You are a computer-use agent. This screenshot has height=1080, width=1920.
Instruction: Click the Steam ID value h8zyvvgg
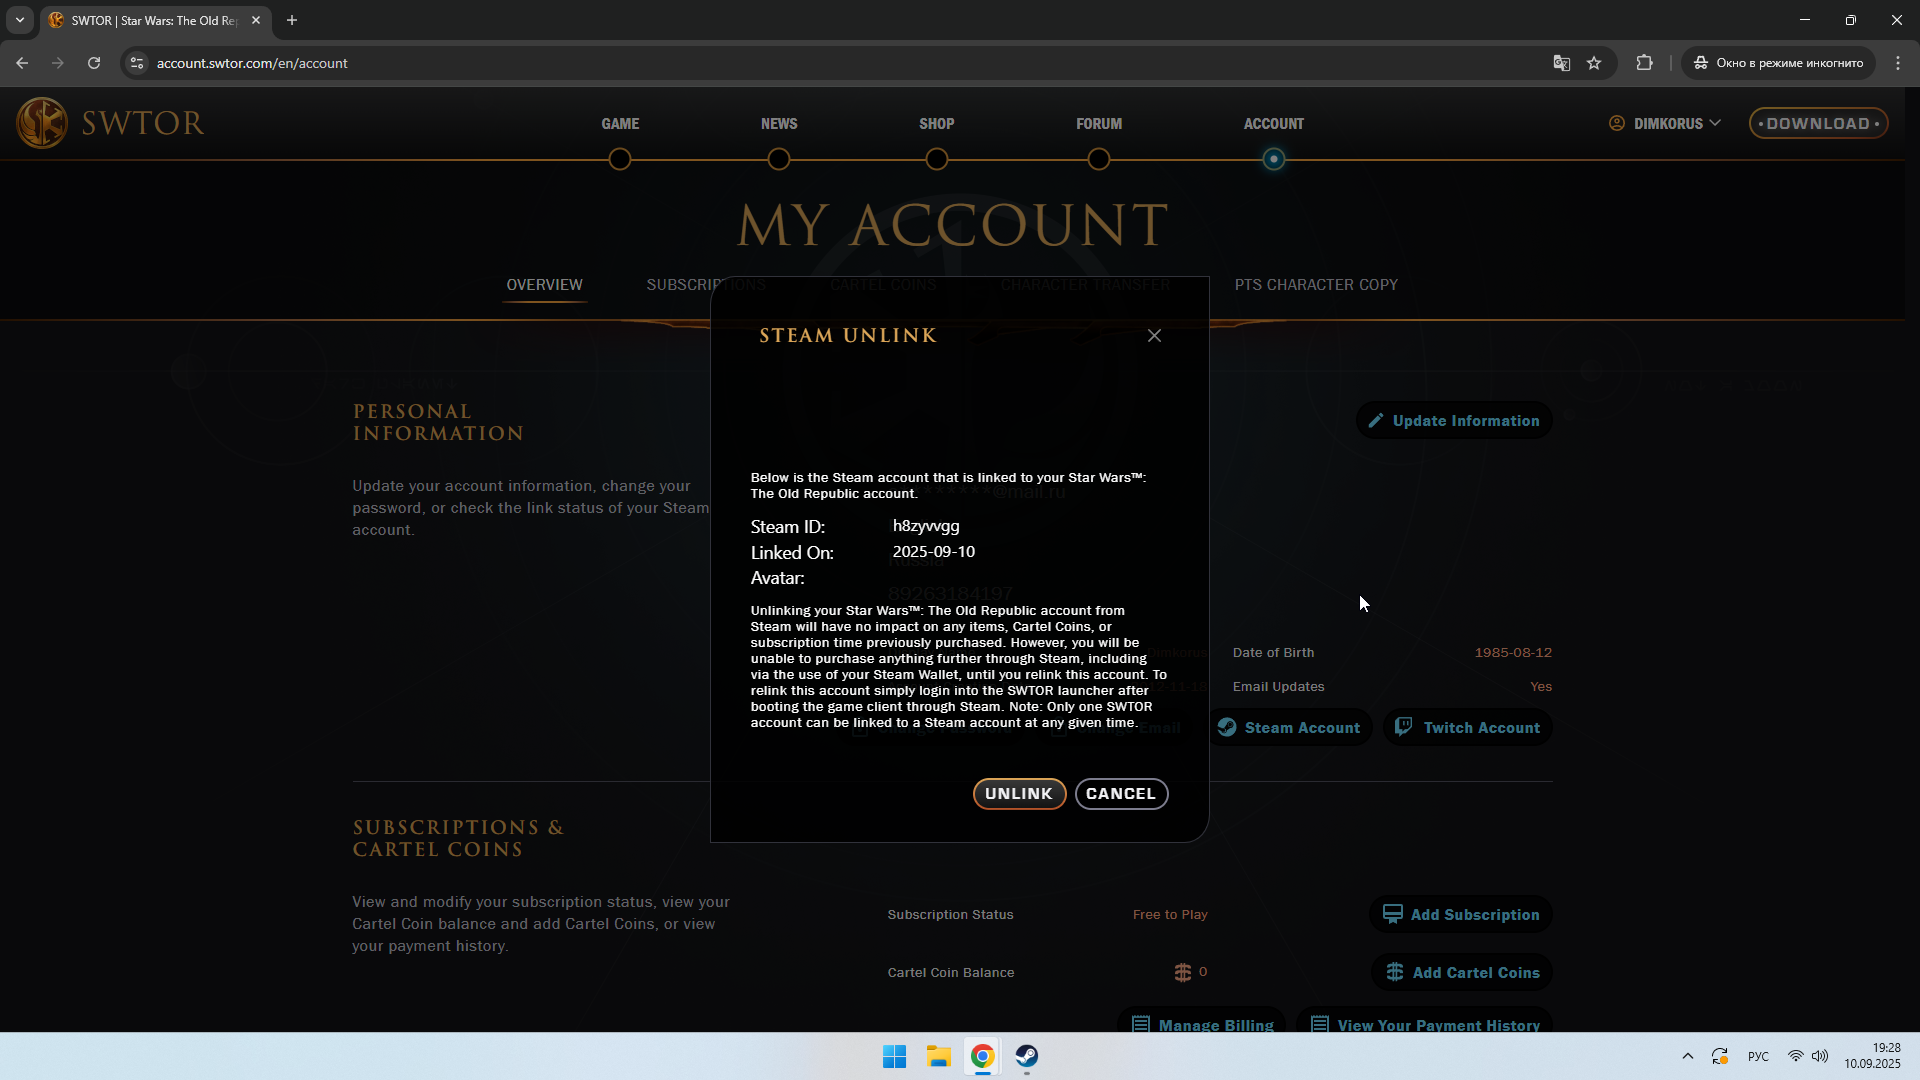[x=926, y=526]
